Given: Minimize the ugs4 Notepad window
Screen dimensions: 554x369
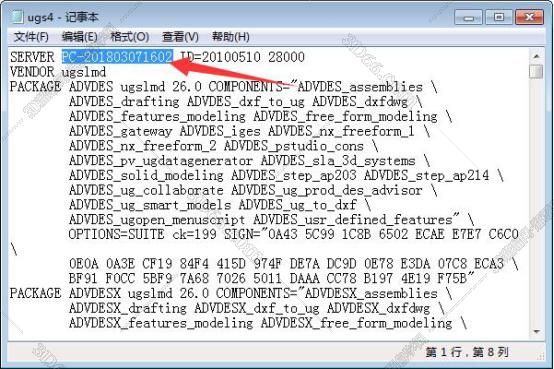Looking at the screenshot, I should click(468, 17).
